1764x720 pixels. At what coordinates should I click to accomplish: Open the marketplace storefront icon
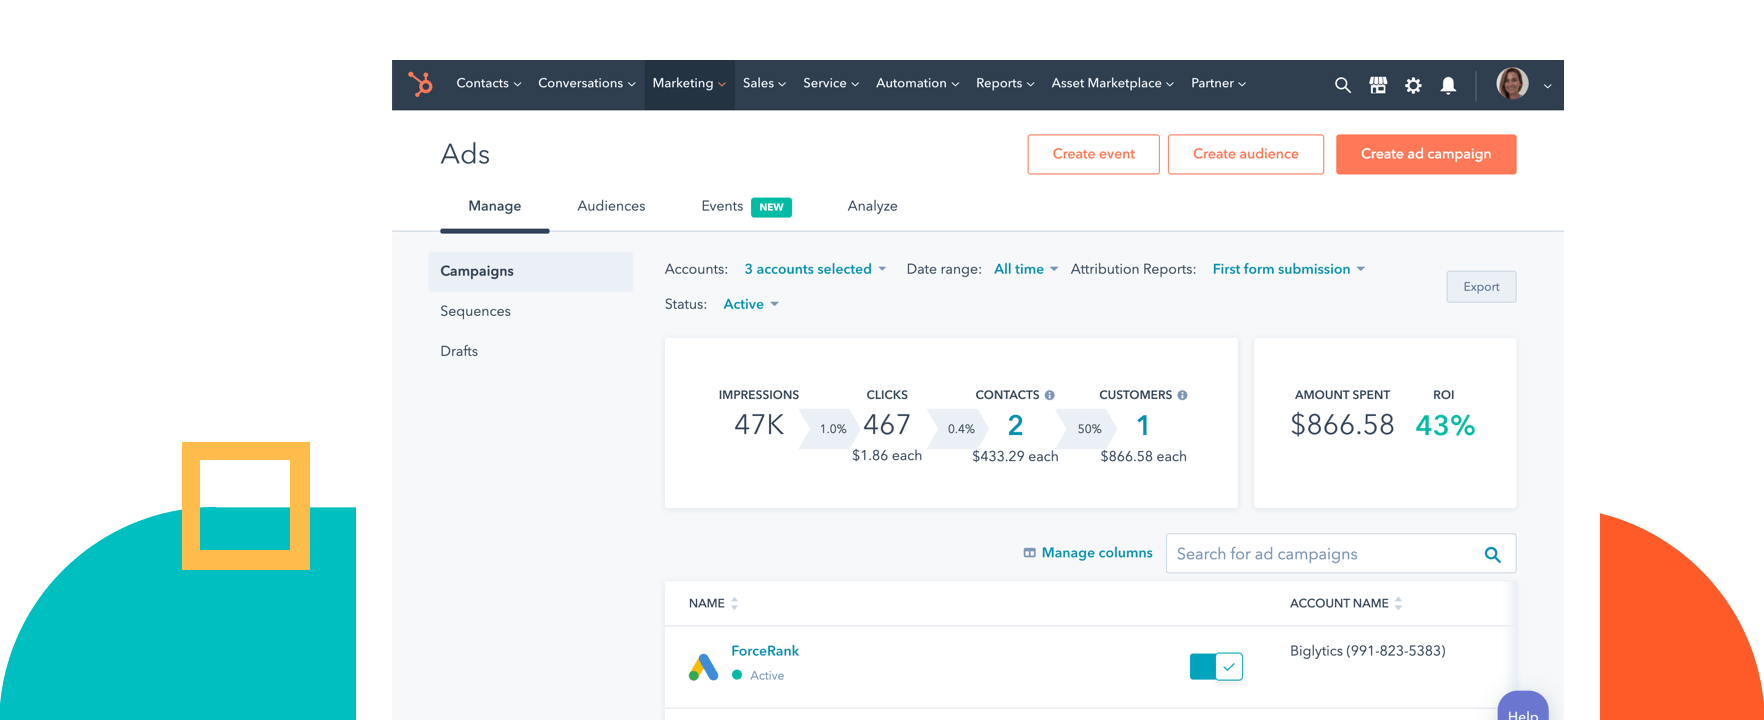coord(1378,85)
